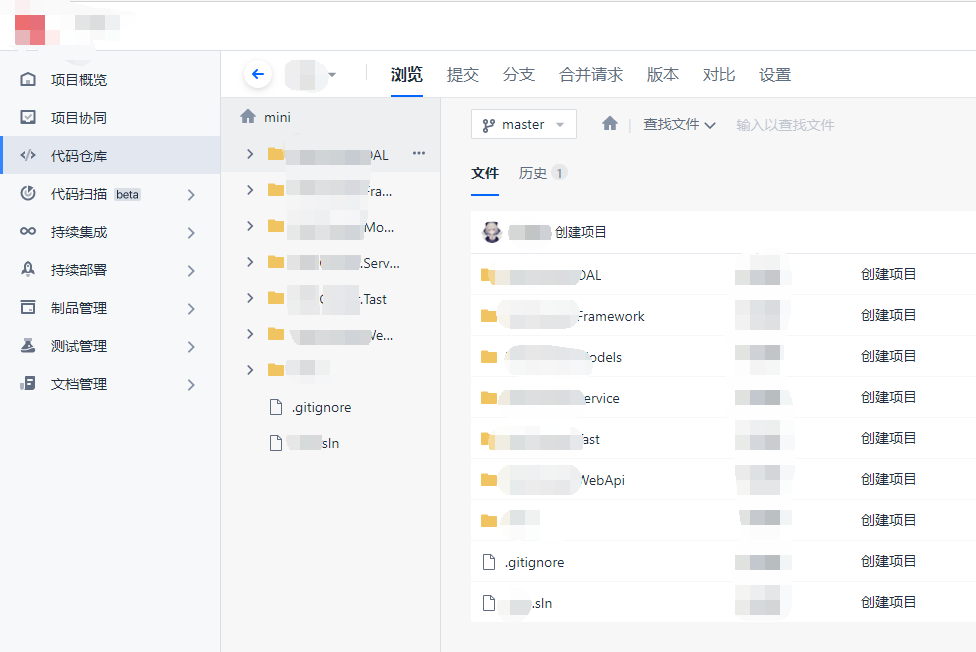The image size is (976, 652).
Task: Expand the .Tast folder in tree
Action: (x=250, y=298)
